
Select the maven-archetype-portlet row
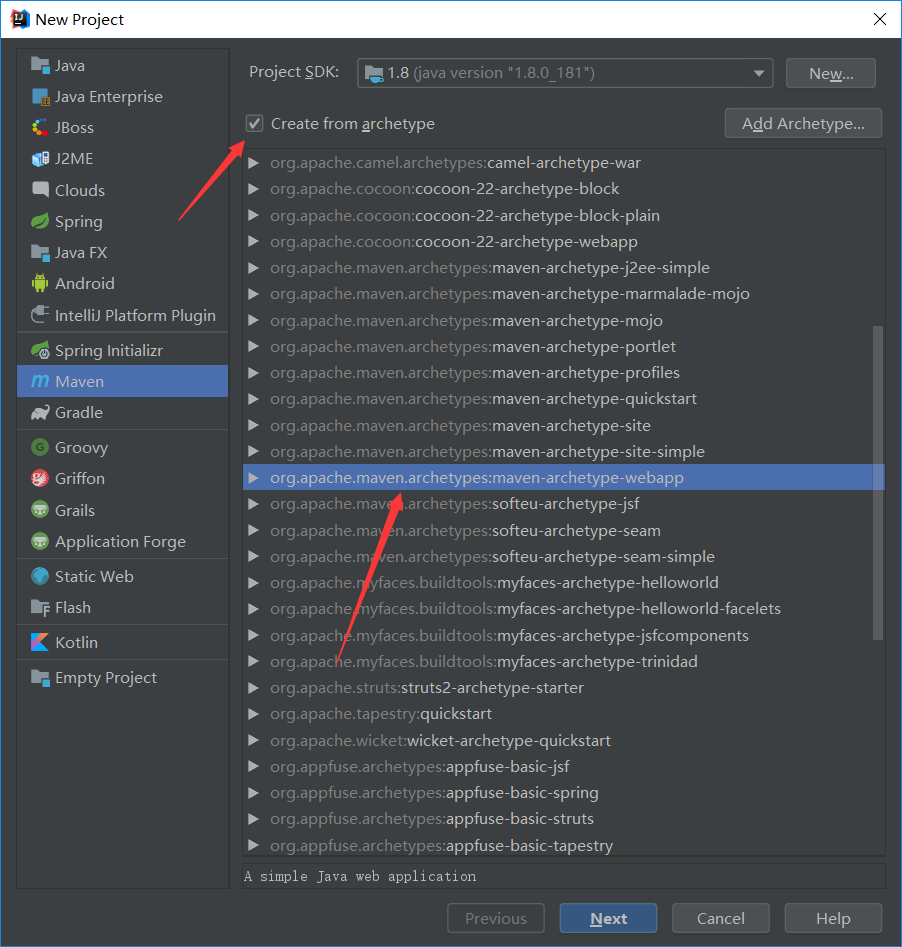click(564, 347)
